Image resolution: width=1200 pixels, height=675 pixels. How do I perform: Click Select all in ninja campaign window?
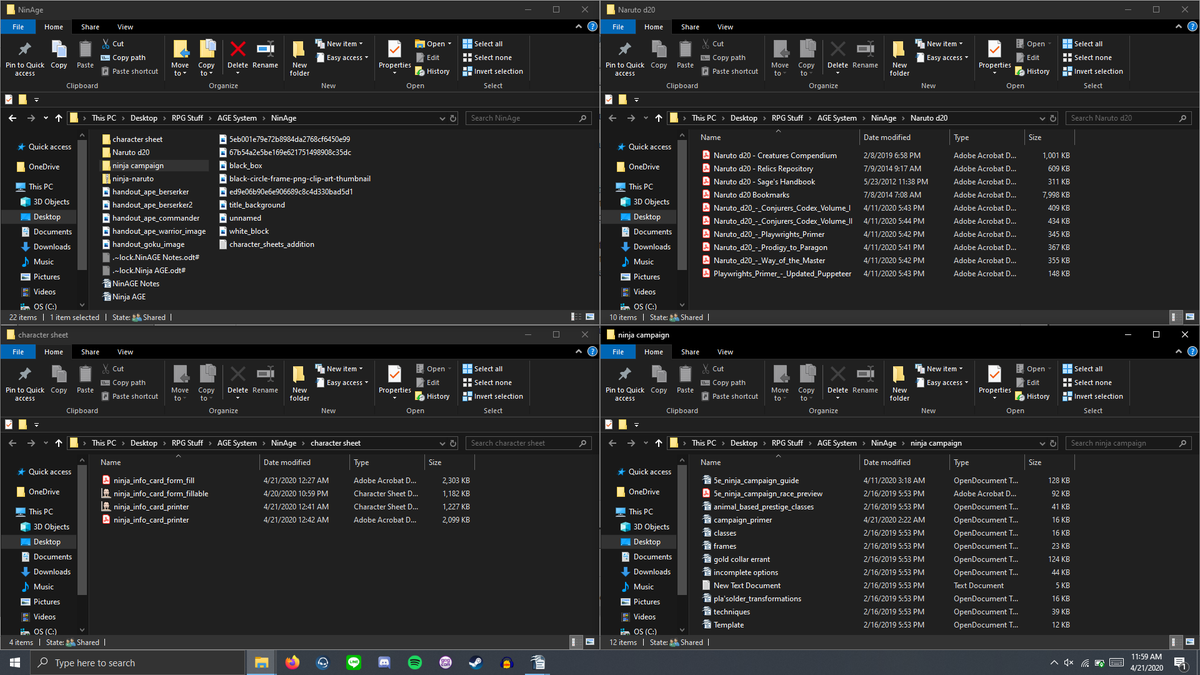(x=1082, y=369)
